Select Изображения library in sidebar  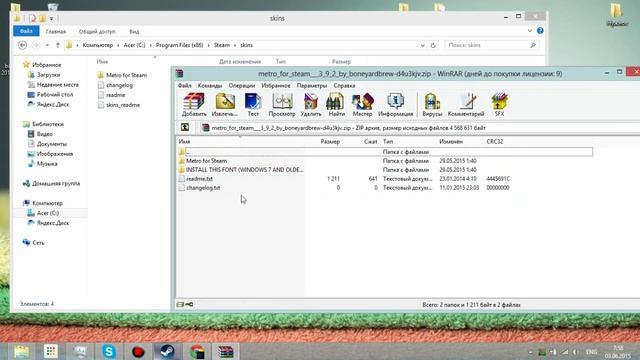pyautogui.click(x=55, y=154)
